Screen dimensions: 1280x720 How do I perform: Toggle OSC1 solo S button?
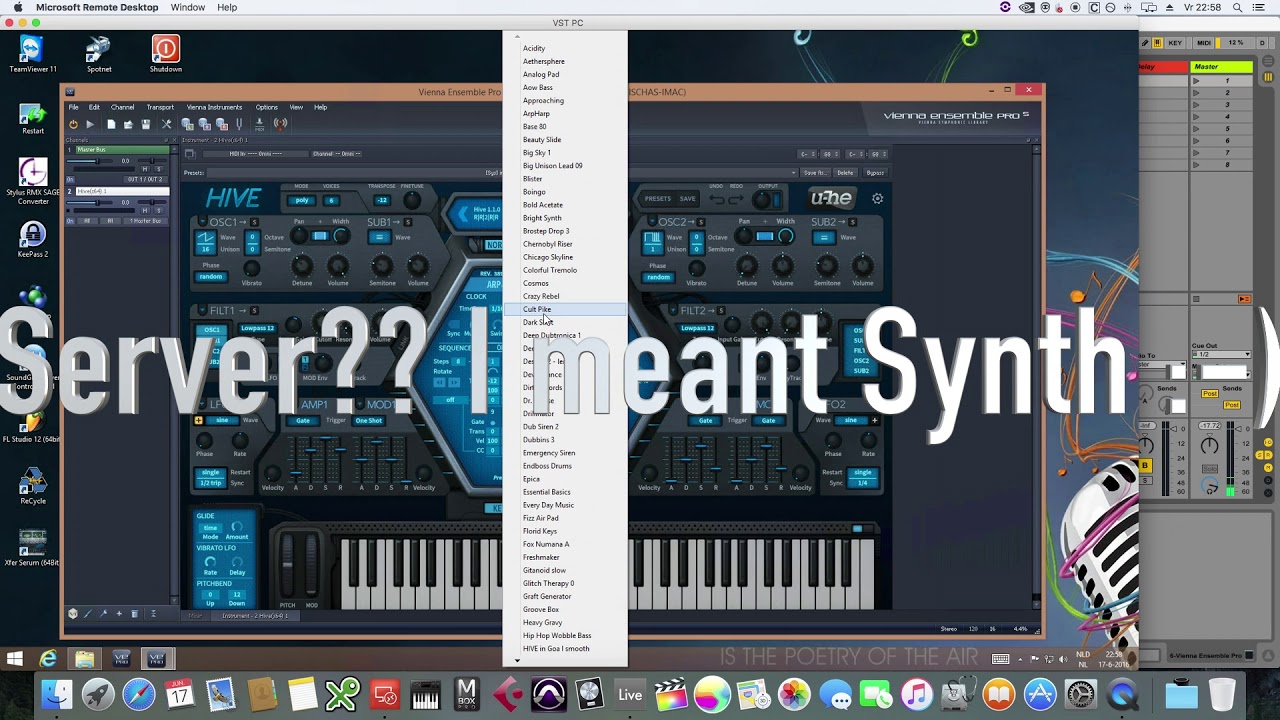click(254, 222)
